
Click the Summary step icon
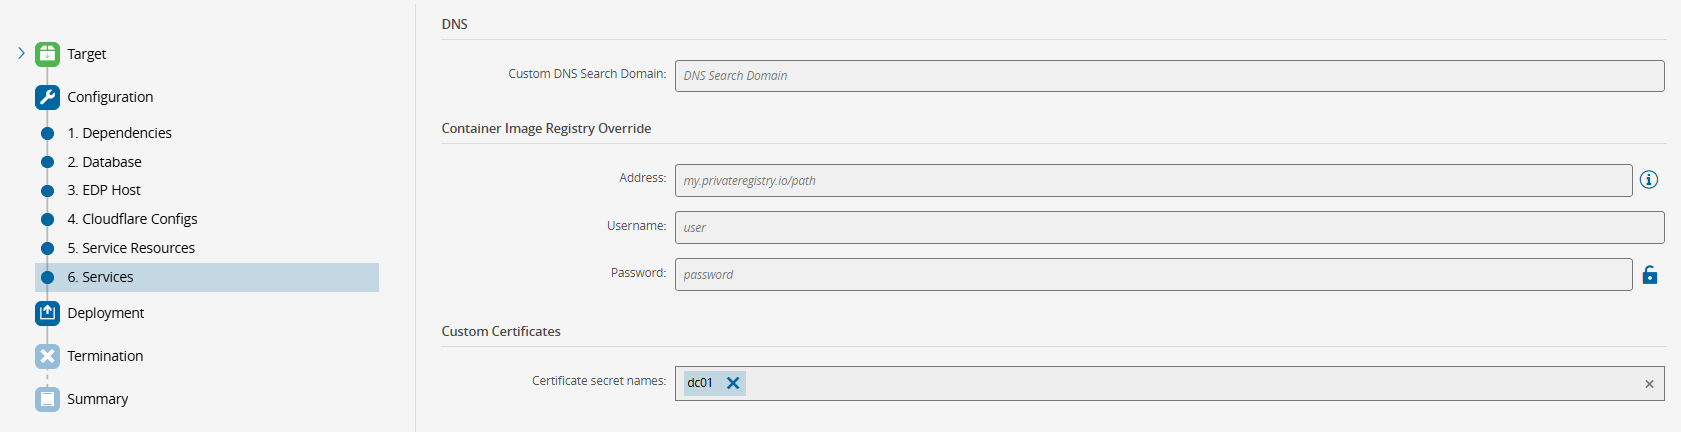click(47, 399)
